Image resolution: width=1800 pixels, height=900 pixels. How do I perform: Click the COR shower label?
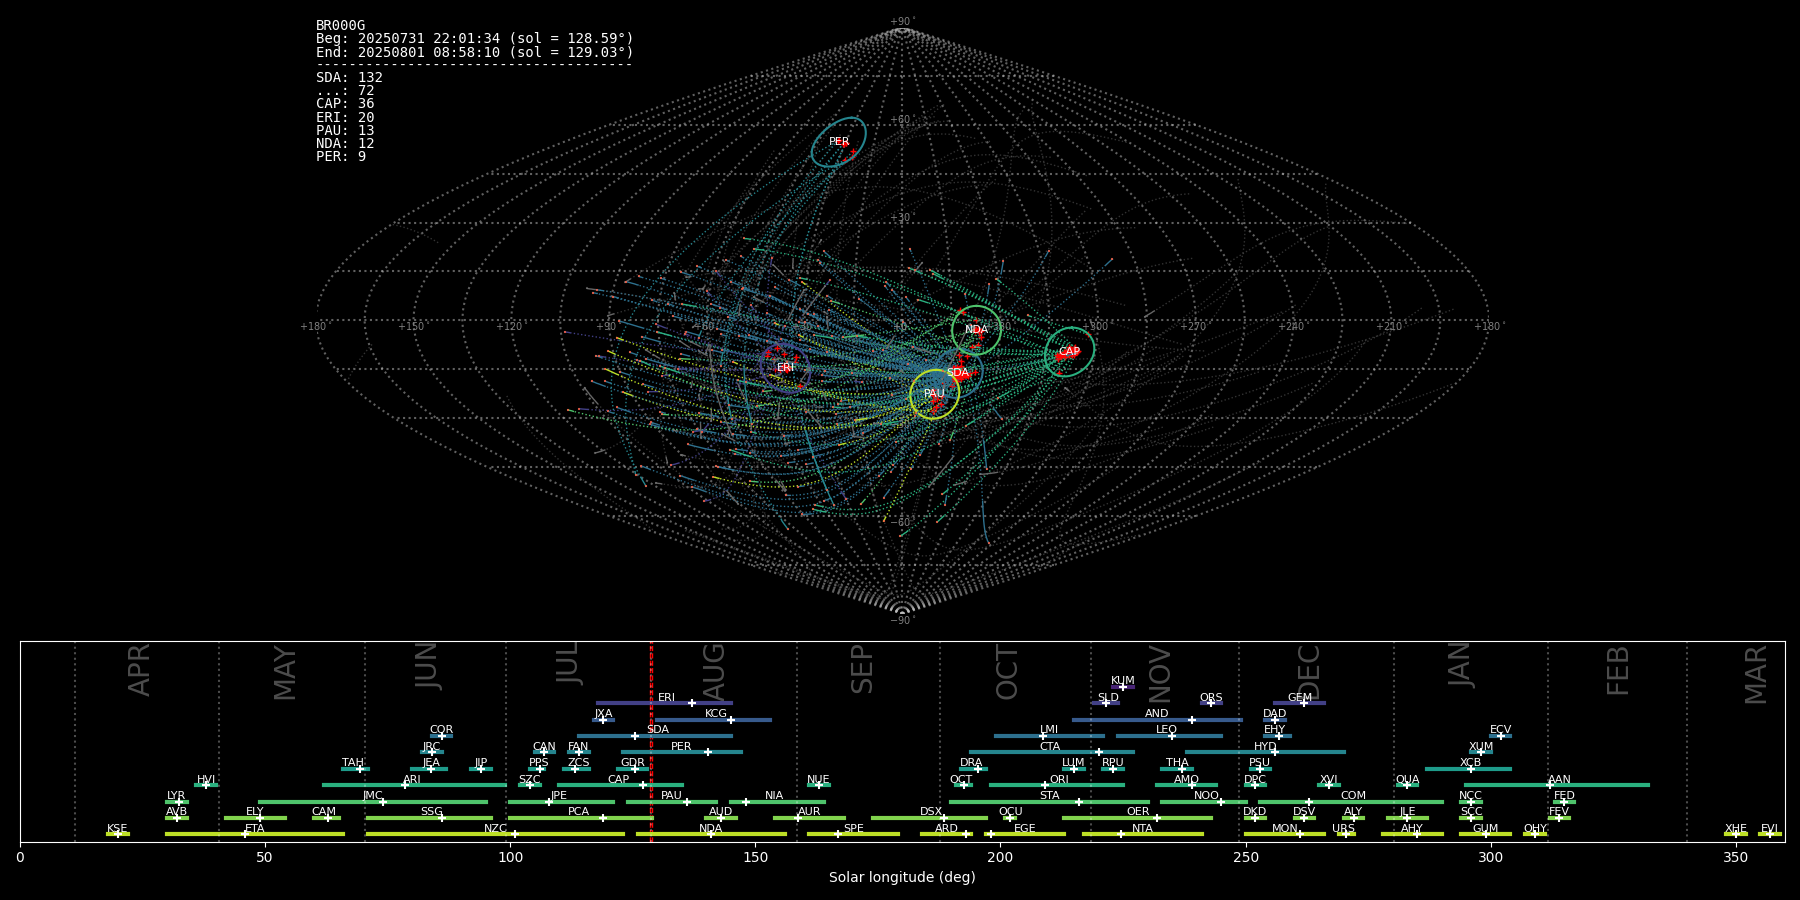click(x=441, y=730)
